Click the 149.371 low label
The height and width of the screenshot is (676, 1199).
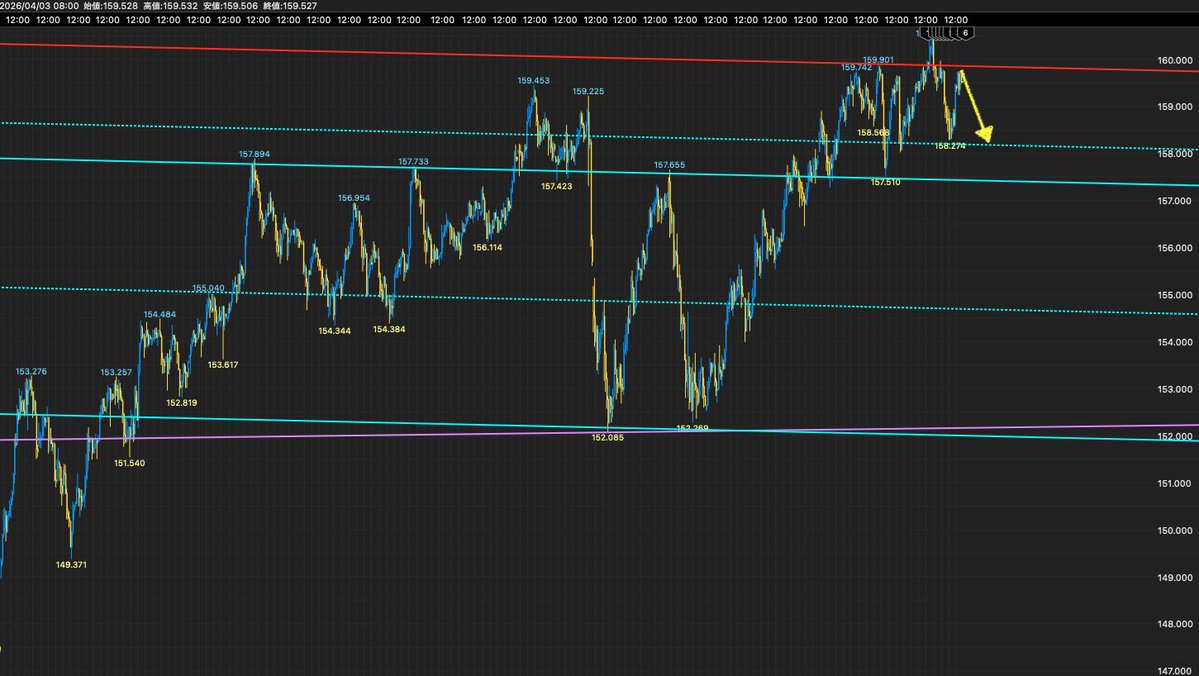(x=71, y=564)
